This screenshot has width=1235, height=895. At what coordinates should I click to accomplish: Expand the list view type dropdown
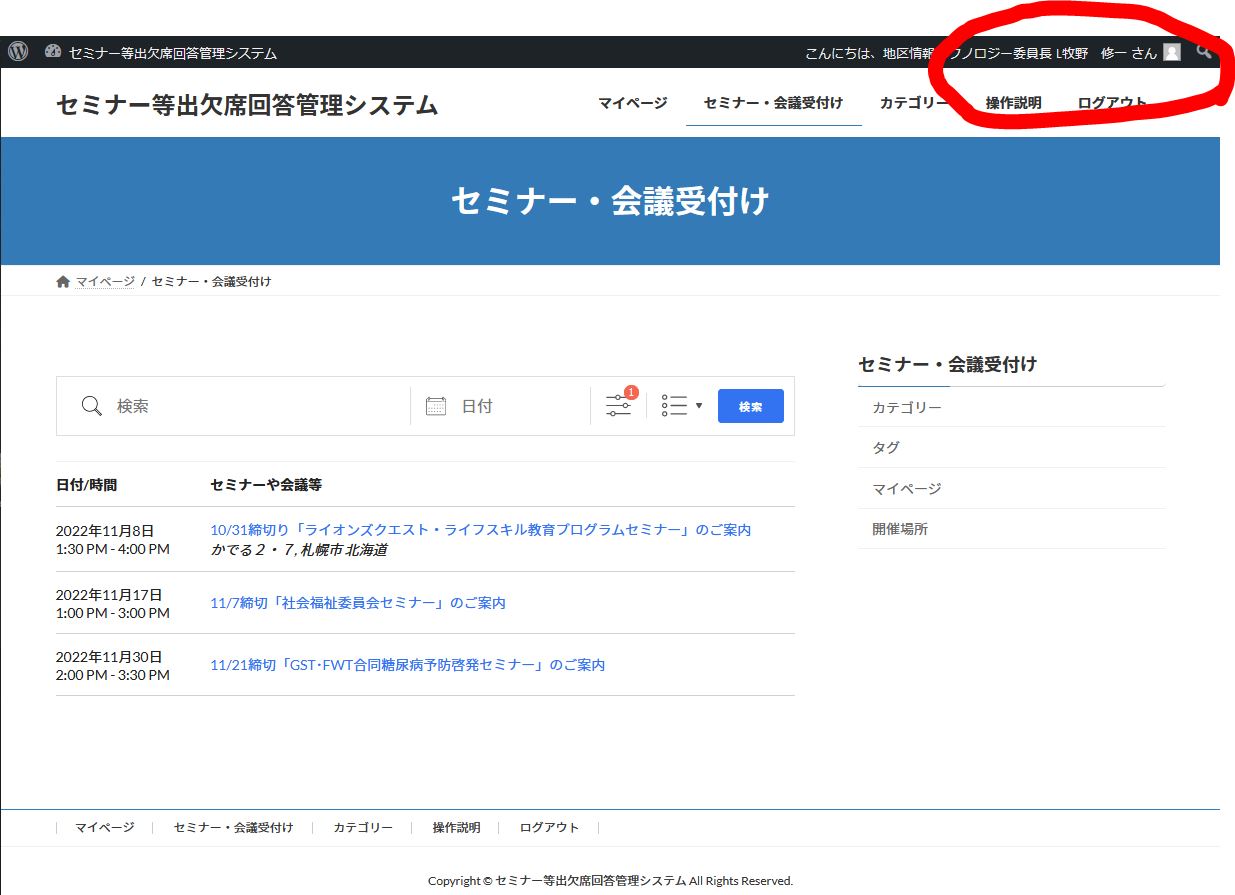point(682,406)
